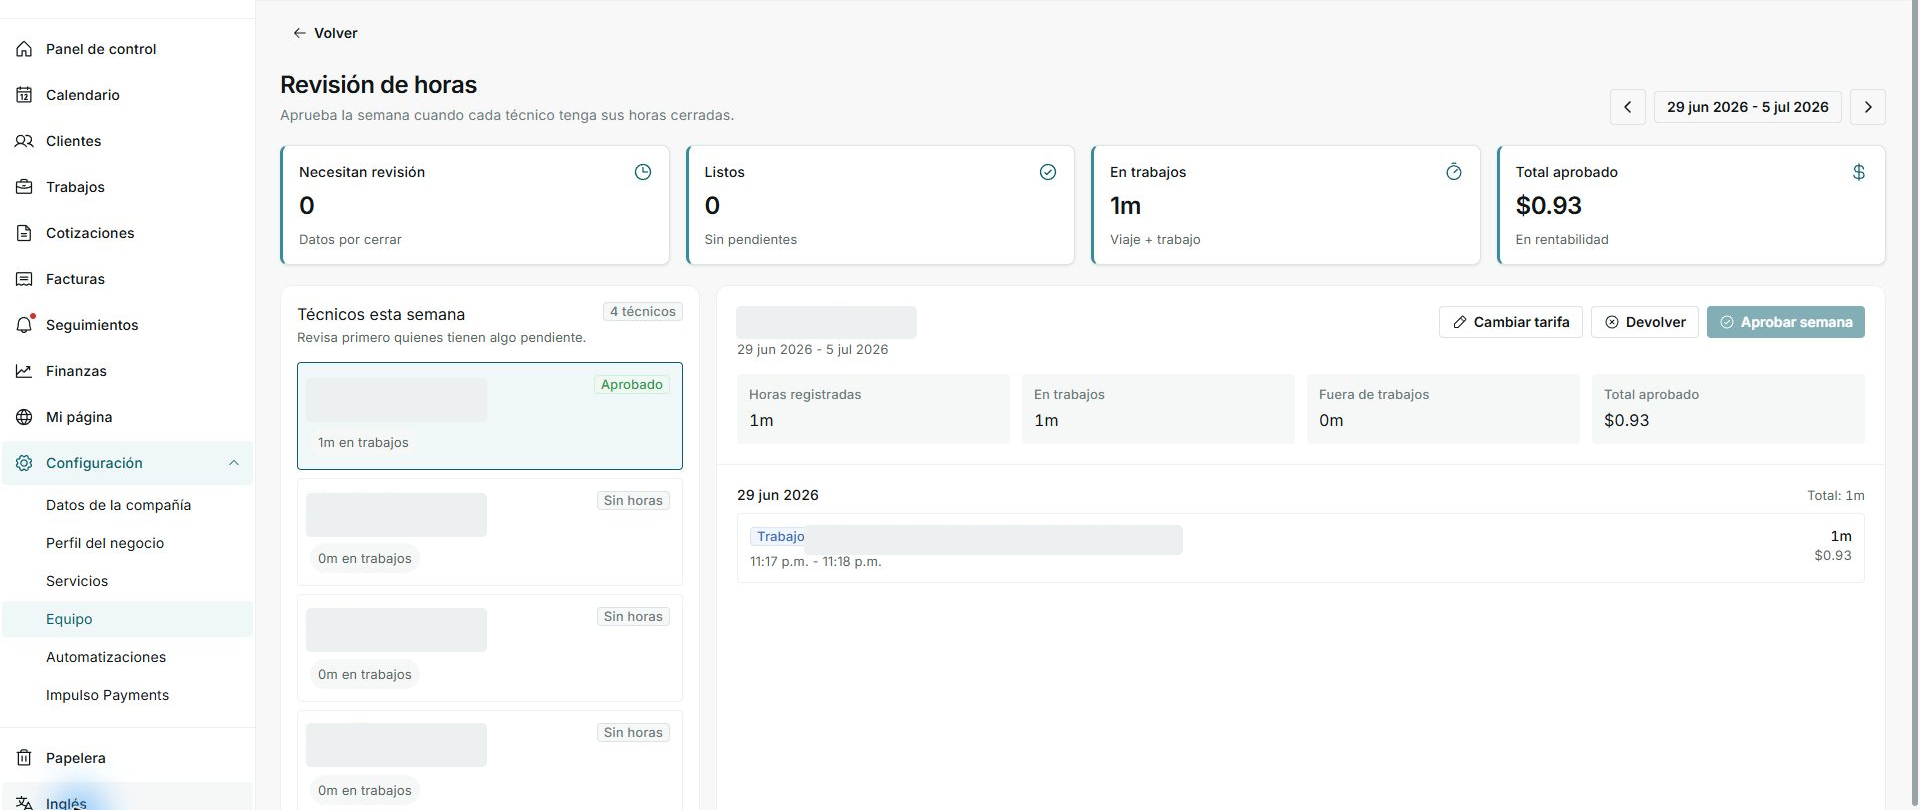Click the Clientes people icon
Image resolution: width=1920 pixels, height=810 pixels.
tap(24, 141)
